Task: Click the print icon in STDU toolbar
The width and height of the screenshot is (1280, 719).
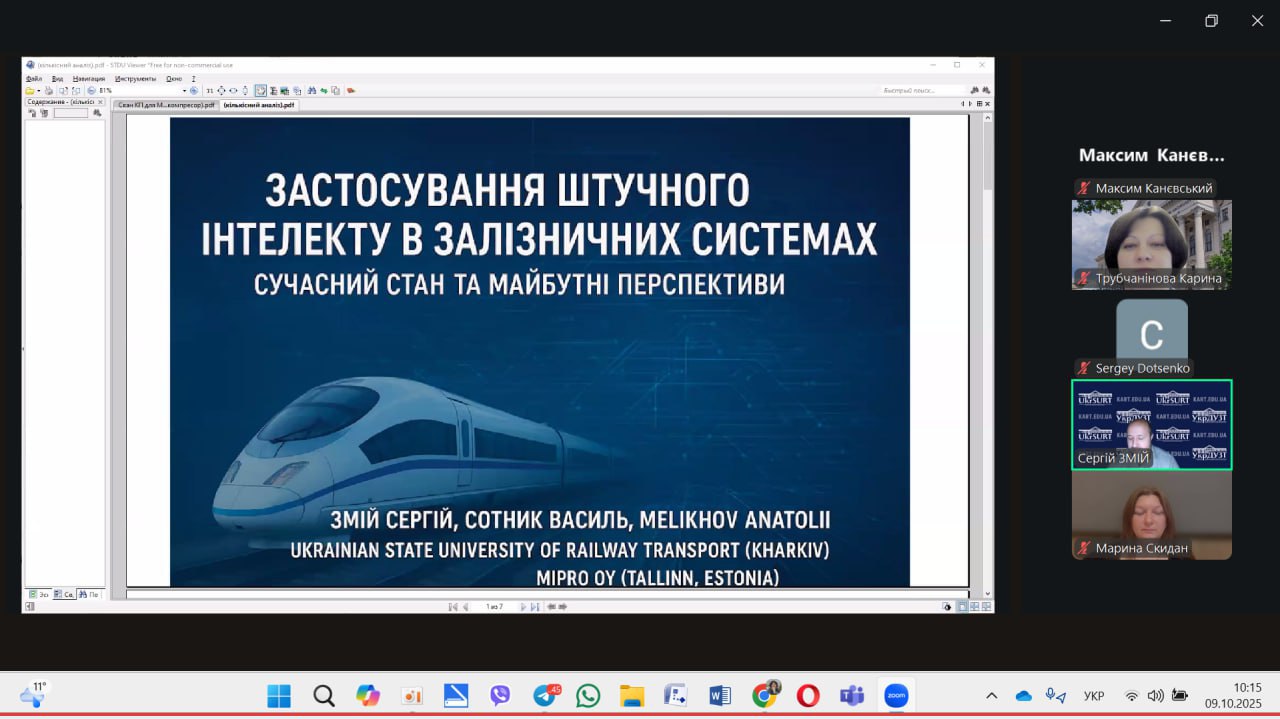Action: tap(48, 90)
